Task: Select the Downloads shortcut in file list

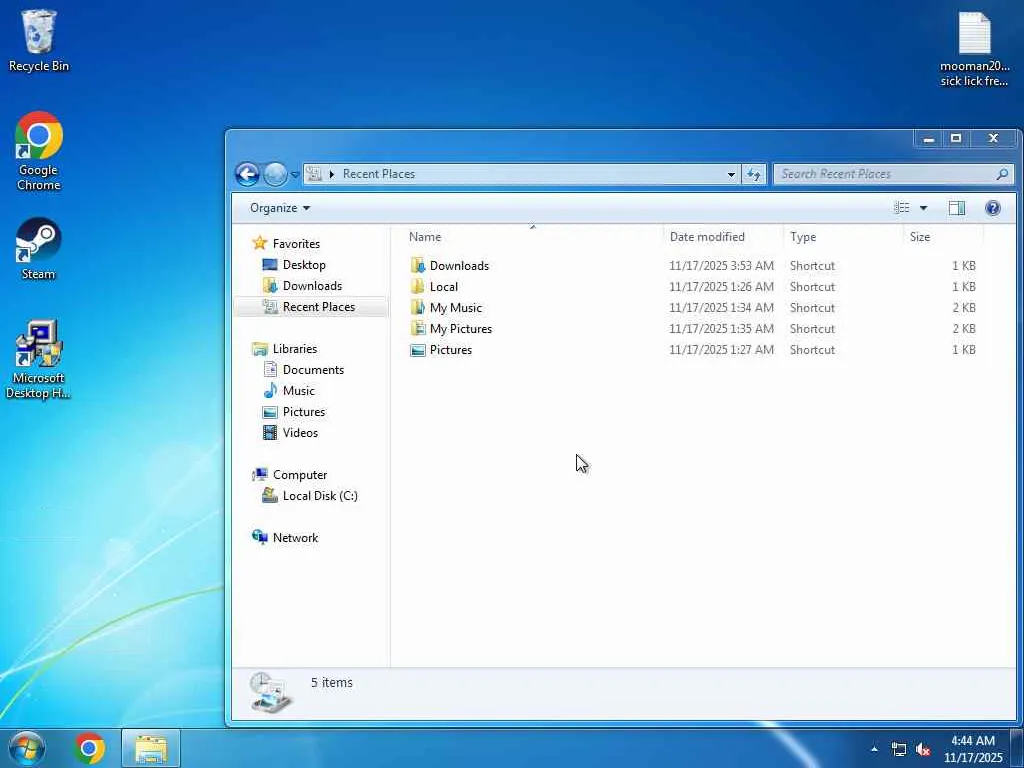Action: [x=459, y=266]
